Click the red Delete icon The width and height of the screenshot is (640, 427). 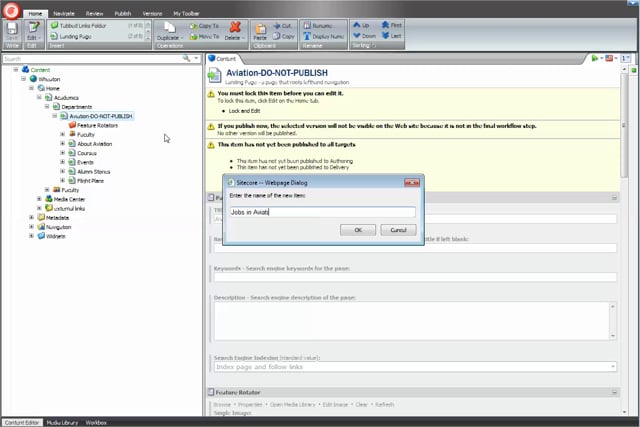[x=234, y=28]
